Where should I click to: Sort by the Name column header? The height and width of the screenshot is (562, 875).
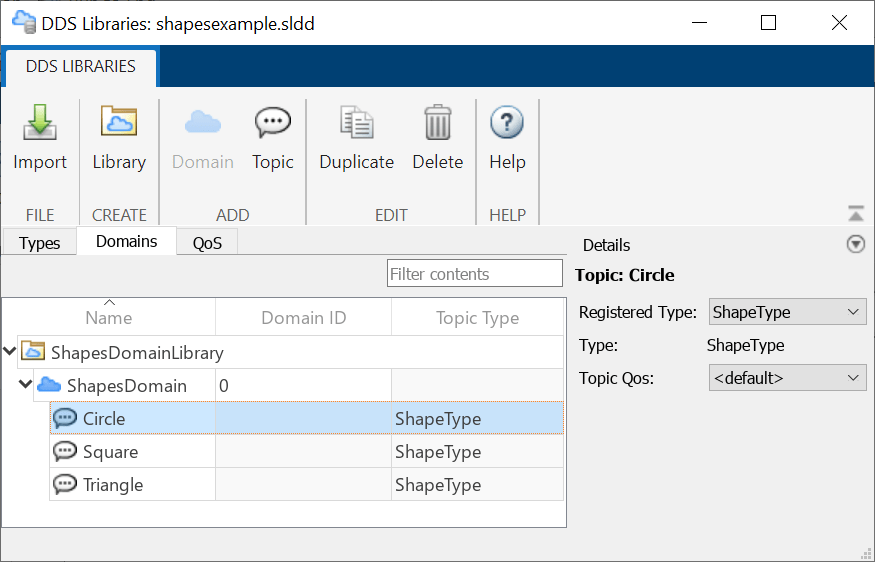109,318
